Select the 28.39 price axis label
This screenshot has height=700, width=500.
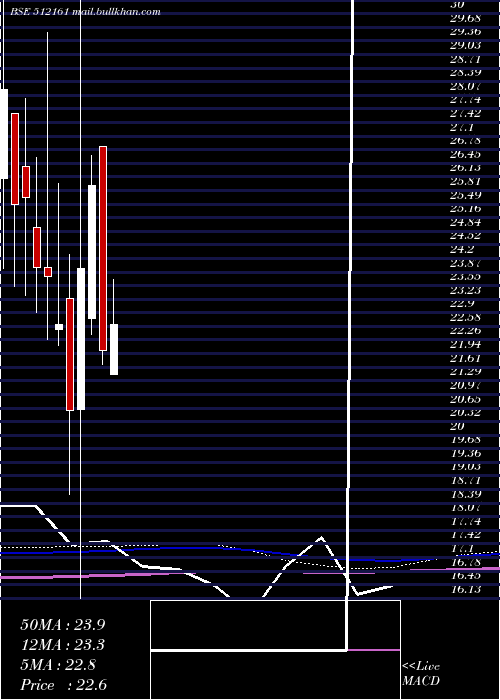tap(466, 72)
